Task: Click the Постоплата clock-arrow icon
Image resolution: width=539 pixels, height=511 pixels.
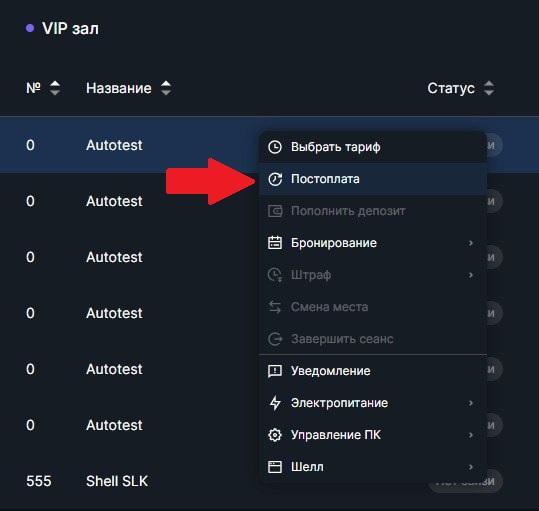Action: [x=275, y=179]
